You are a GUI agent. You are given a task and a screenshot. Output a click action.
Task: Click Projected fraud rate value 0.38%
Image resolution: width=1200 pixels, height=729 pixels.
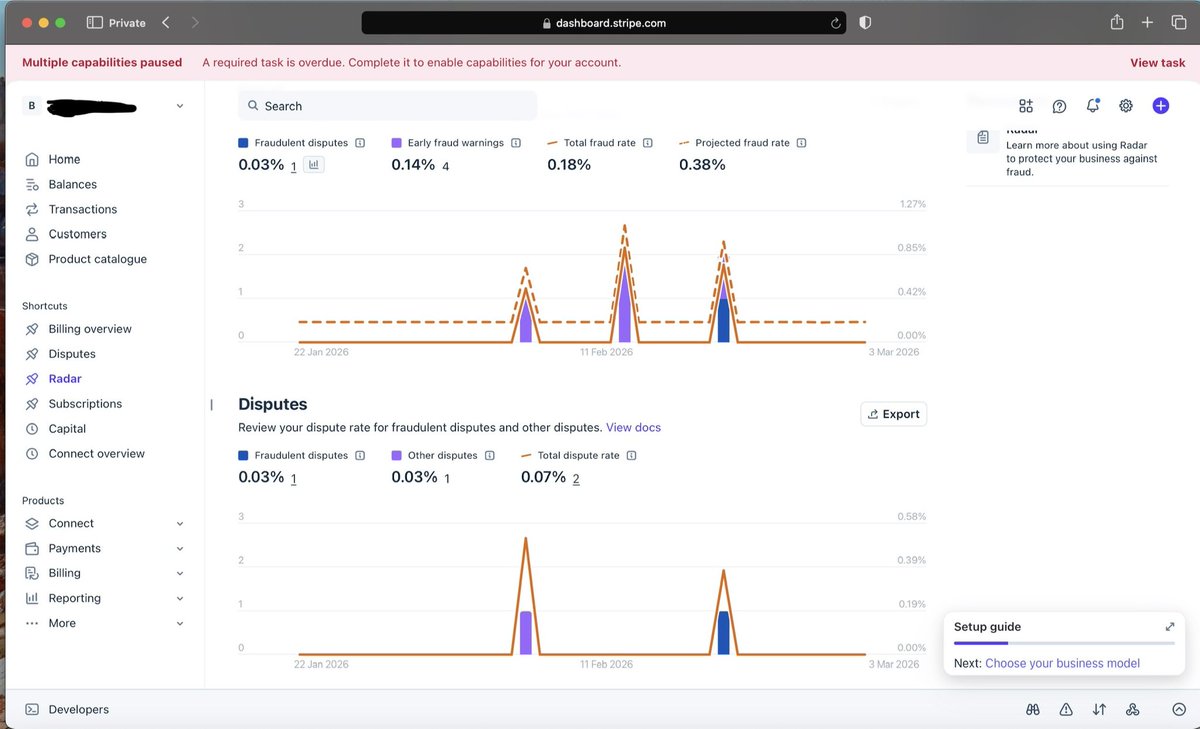click(x=702, y=165)
